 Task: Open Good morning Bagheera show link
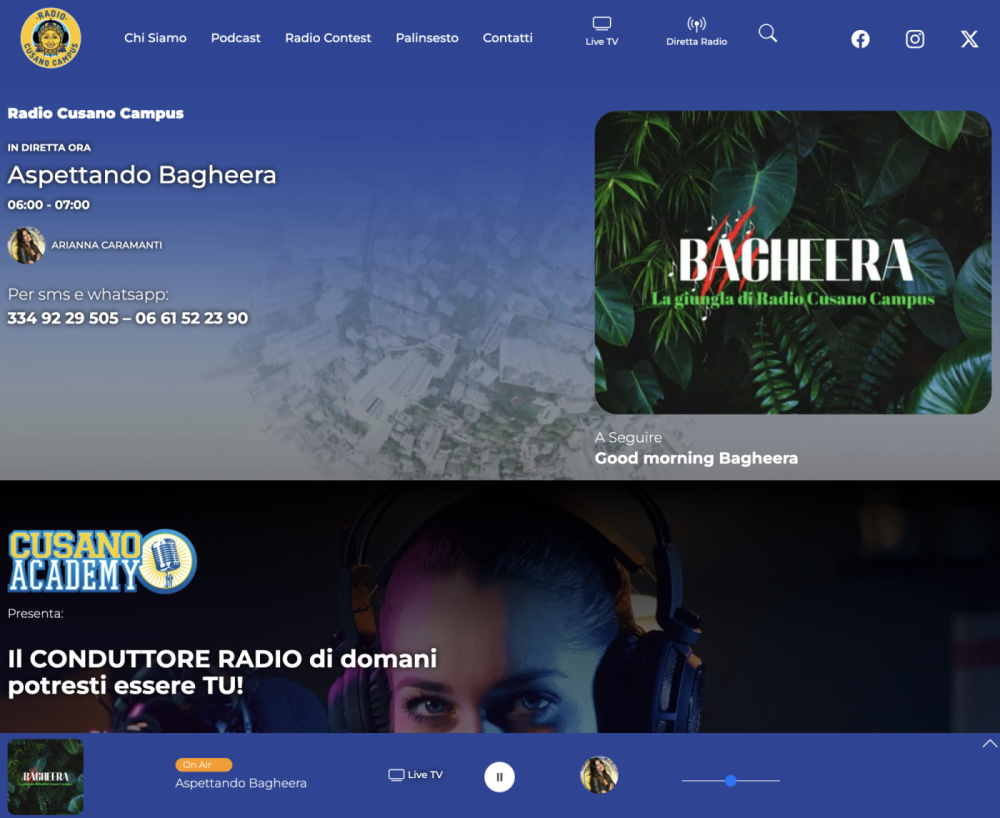click(697, 458)
